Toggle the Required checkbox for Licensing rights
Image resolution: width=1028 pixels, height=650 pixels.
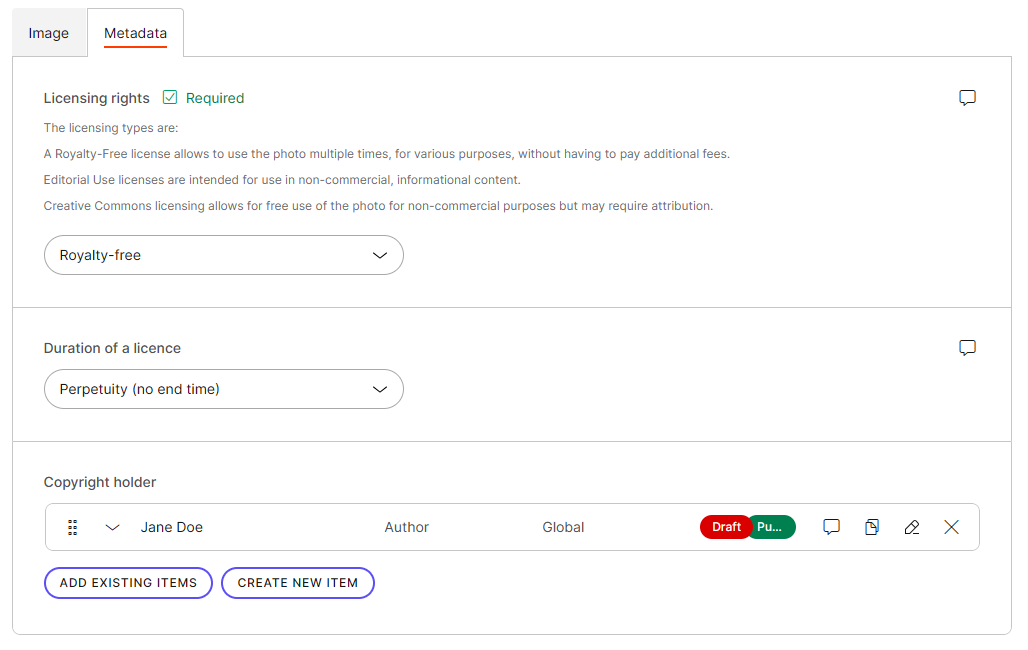[169, 97]
